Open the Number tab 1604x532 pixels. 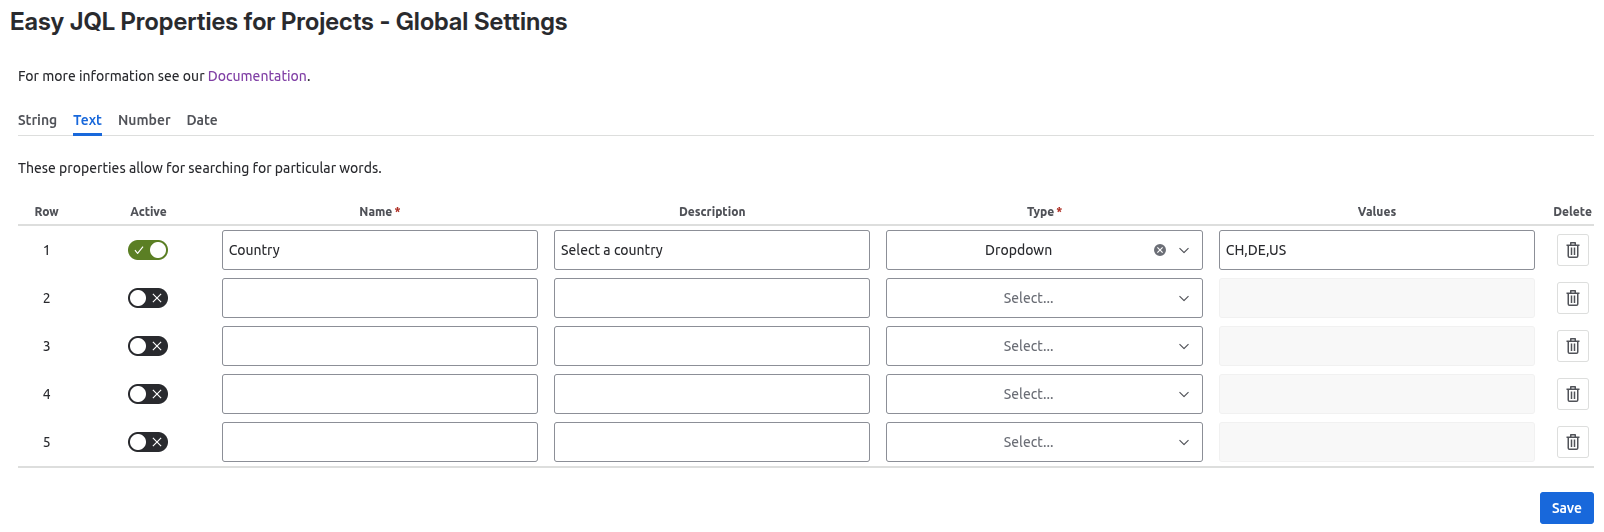[144, 120]
